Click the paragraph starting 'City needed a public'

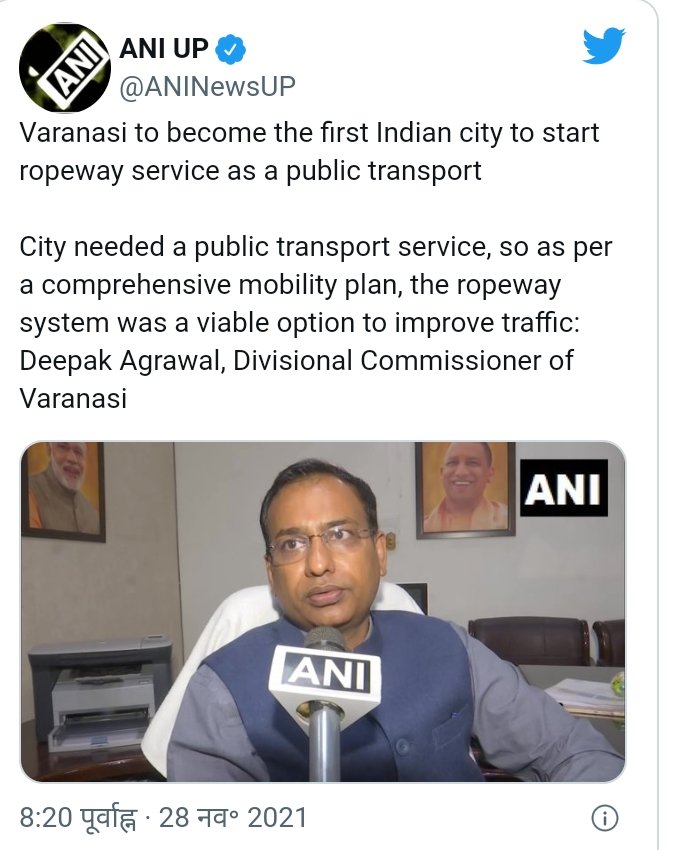[316, 323]
